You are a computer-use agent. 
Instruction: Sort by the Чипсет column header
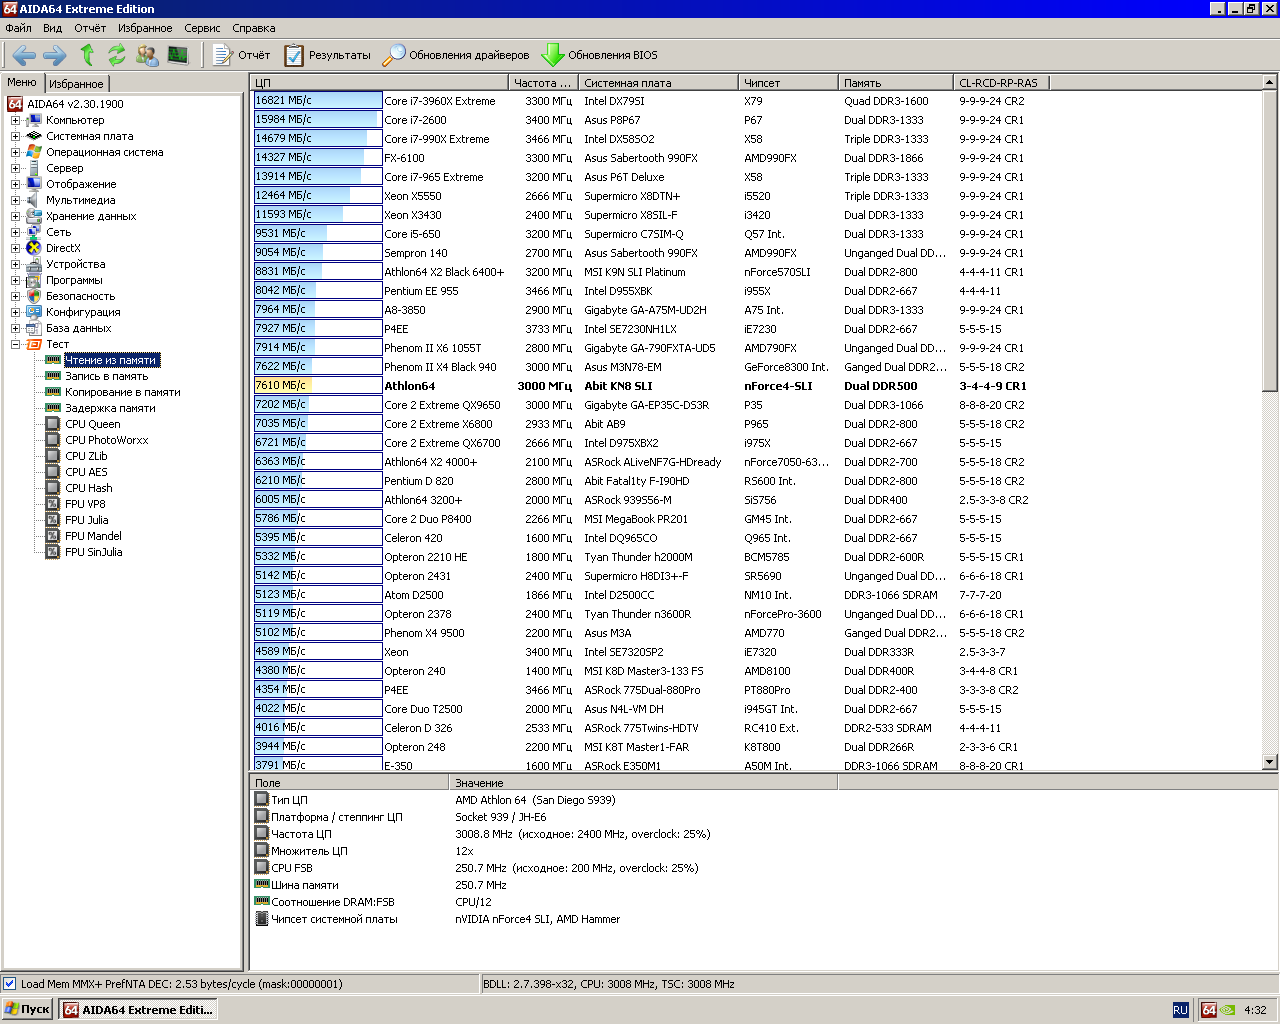point(789,83)
